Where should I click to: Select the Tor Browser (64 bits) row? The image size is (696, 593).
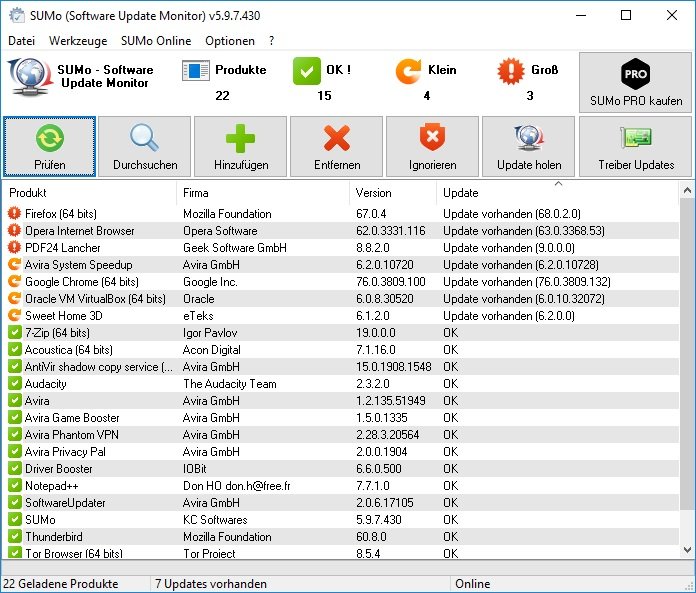pyautogui.click(x=341, y=553)
